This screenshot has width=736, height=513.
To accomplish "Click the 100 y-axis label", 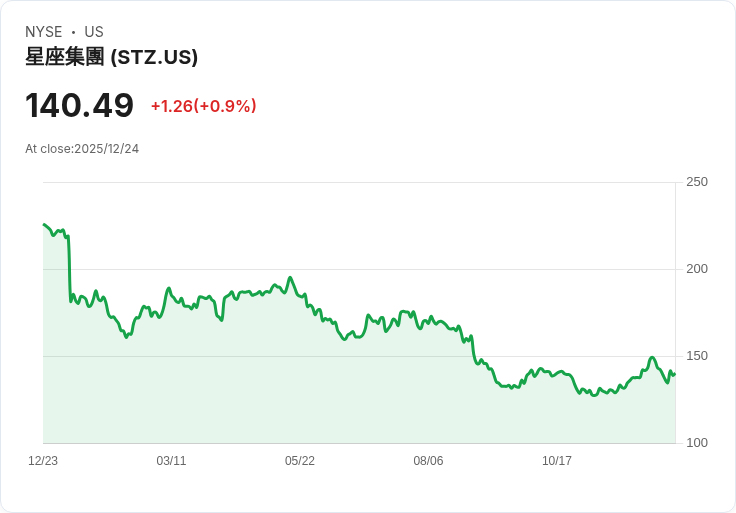I will (x=697, y=443).
